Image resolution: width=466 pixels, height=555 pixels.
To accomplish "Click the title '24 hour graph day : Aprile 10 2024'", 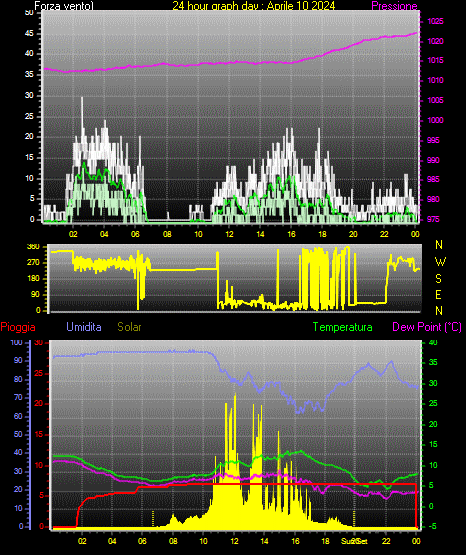I will point(254,5).
